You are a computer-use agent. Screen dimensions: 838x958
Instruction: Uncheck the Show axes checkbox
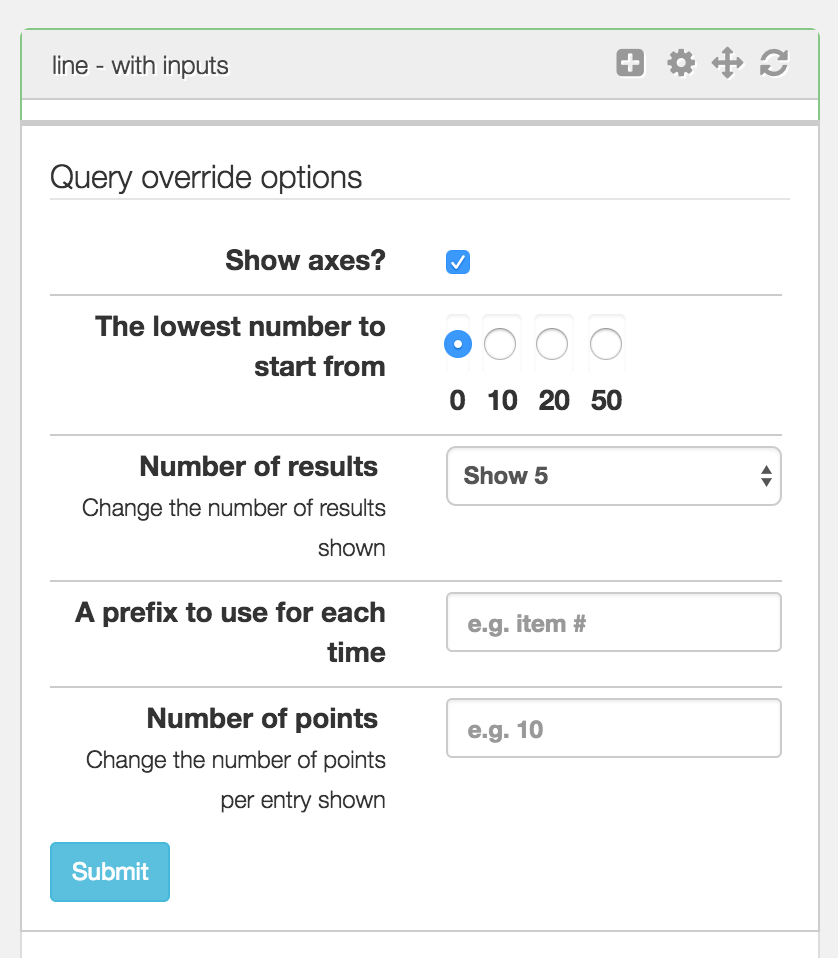tap(458, 262)
